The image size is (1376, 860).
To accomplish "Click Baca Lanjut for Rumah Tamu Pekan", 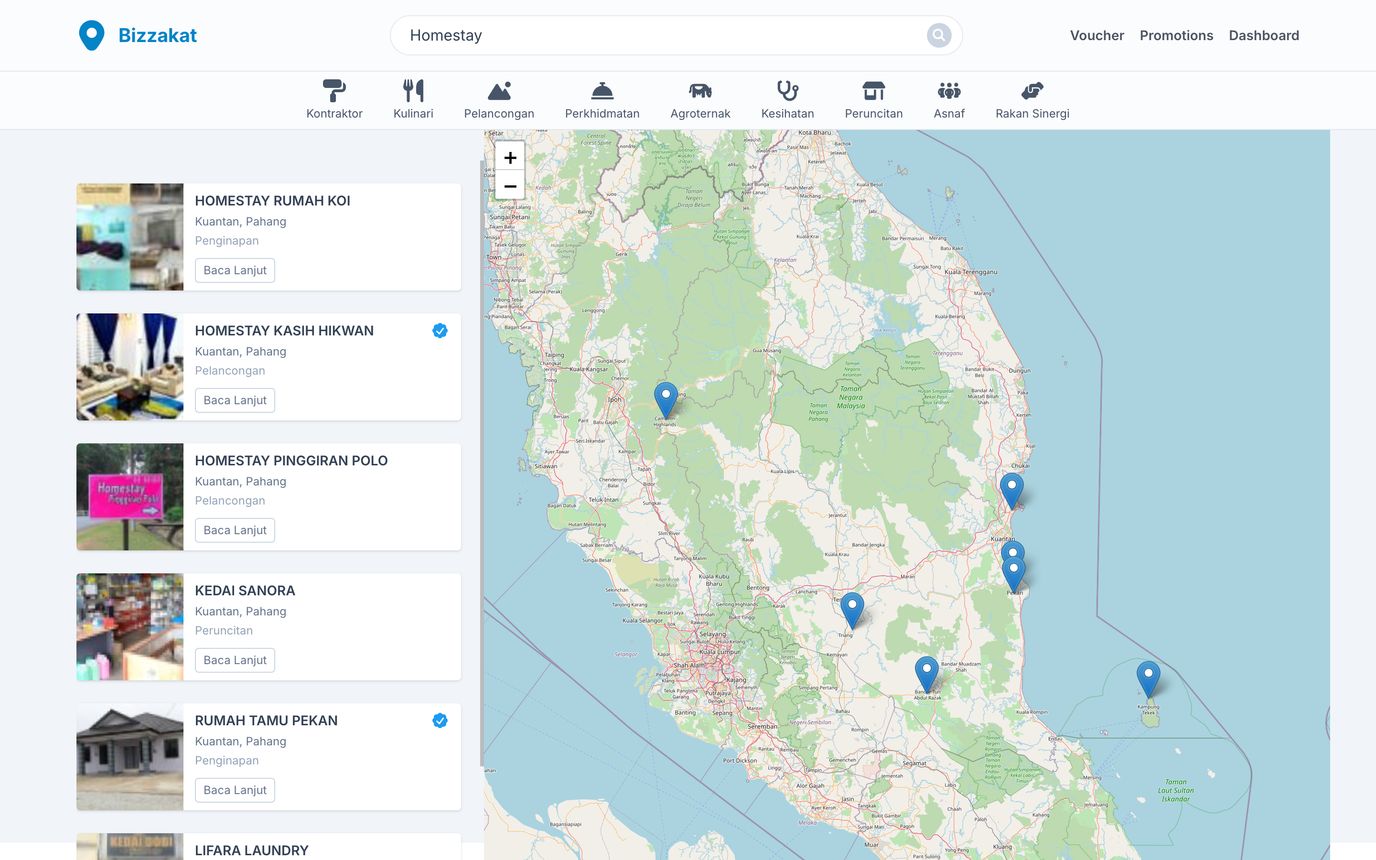I will click(235, 790).
